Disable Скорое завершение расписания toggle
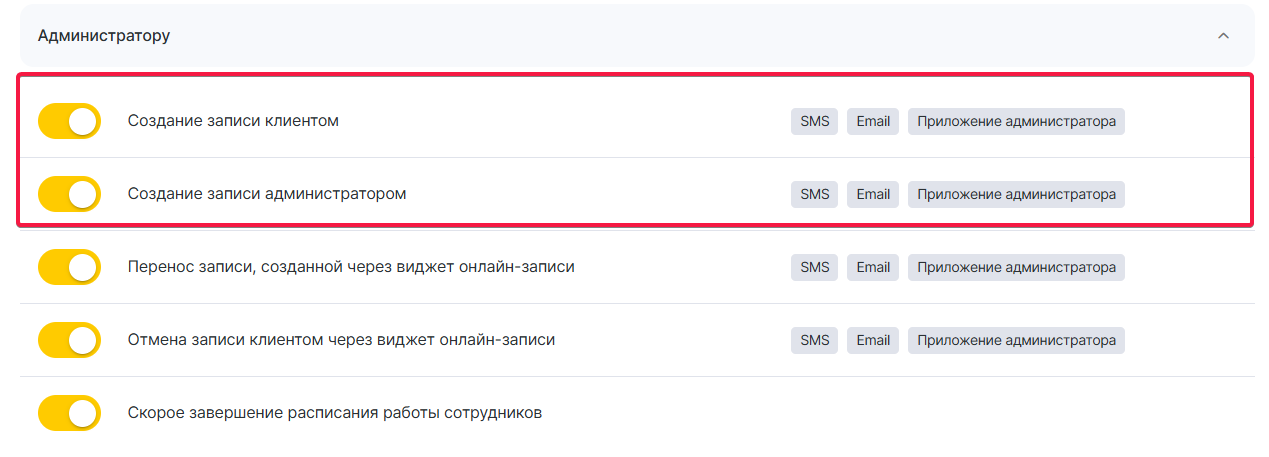 pyautogui.click(x=69, y=413)
